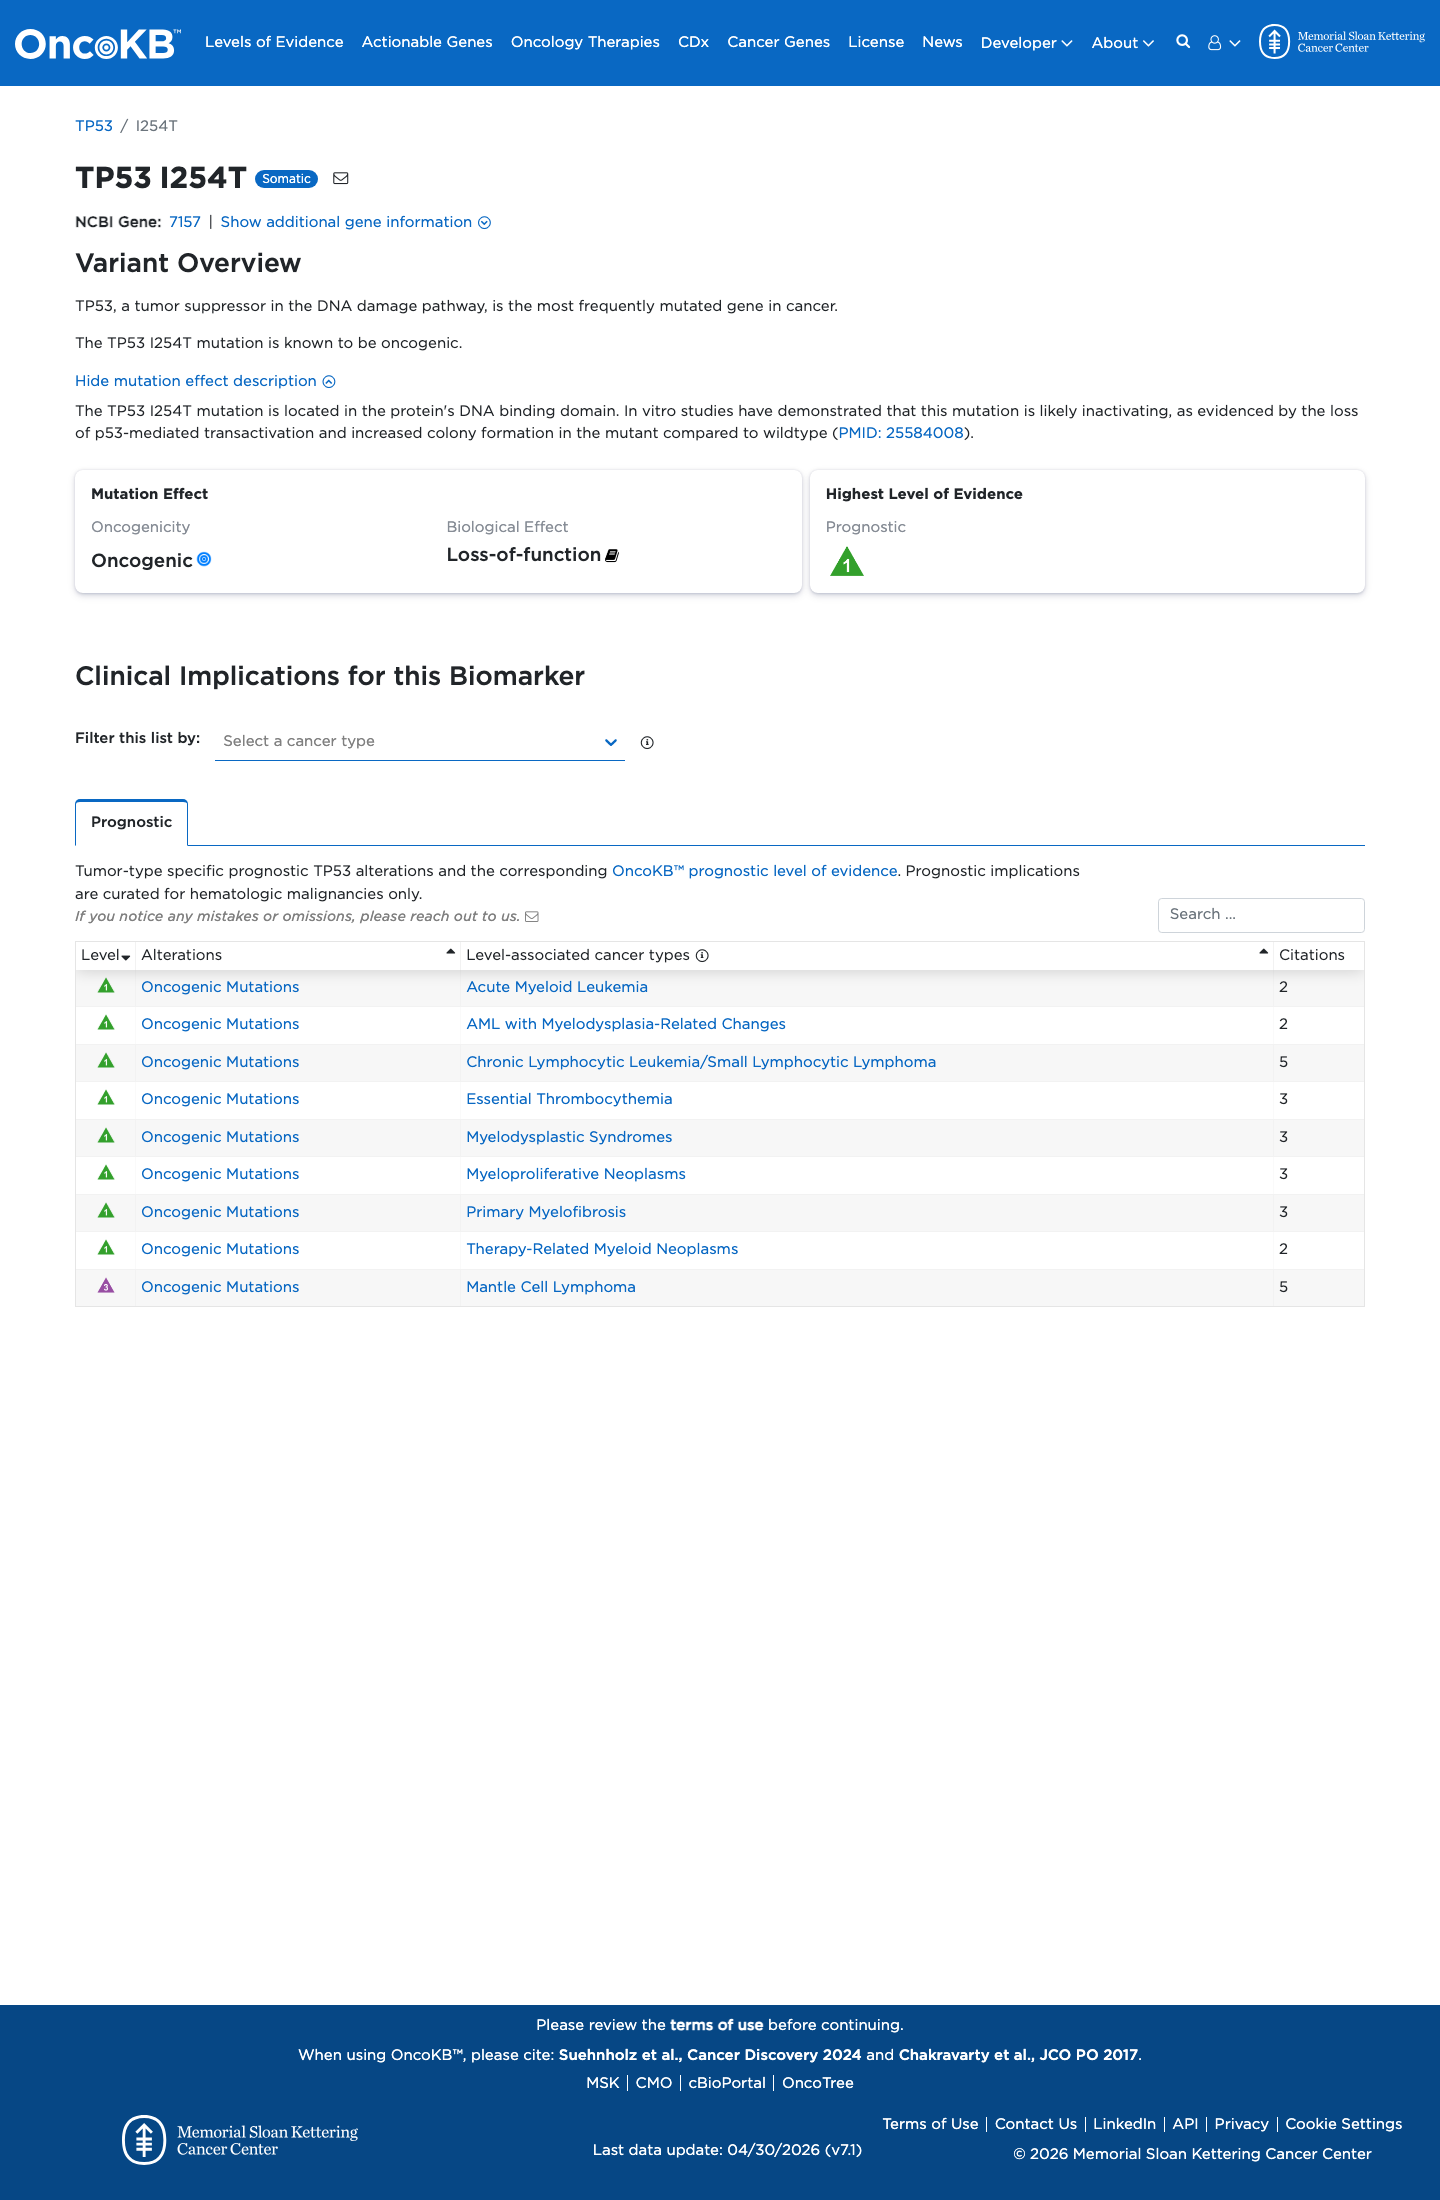Open Myeloproliferative Neoplasms link
This screenshot has width=1440, height=2200.
click(x=576, y=1174)
